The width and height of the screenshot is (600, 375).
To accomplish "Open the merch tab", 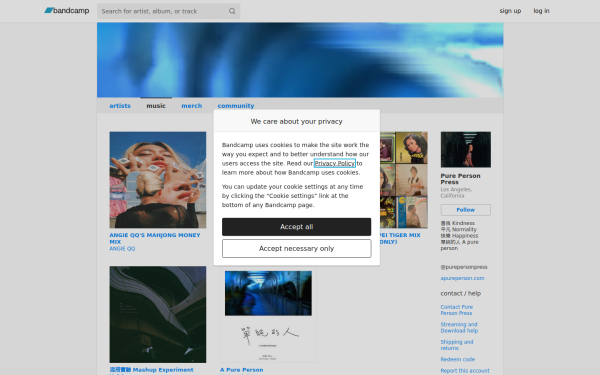I will coord(191,106).
